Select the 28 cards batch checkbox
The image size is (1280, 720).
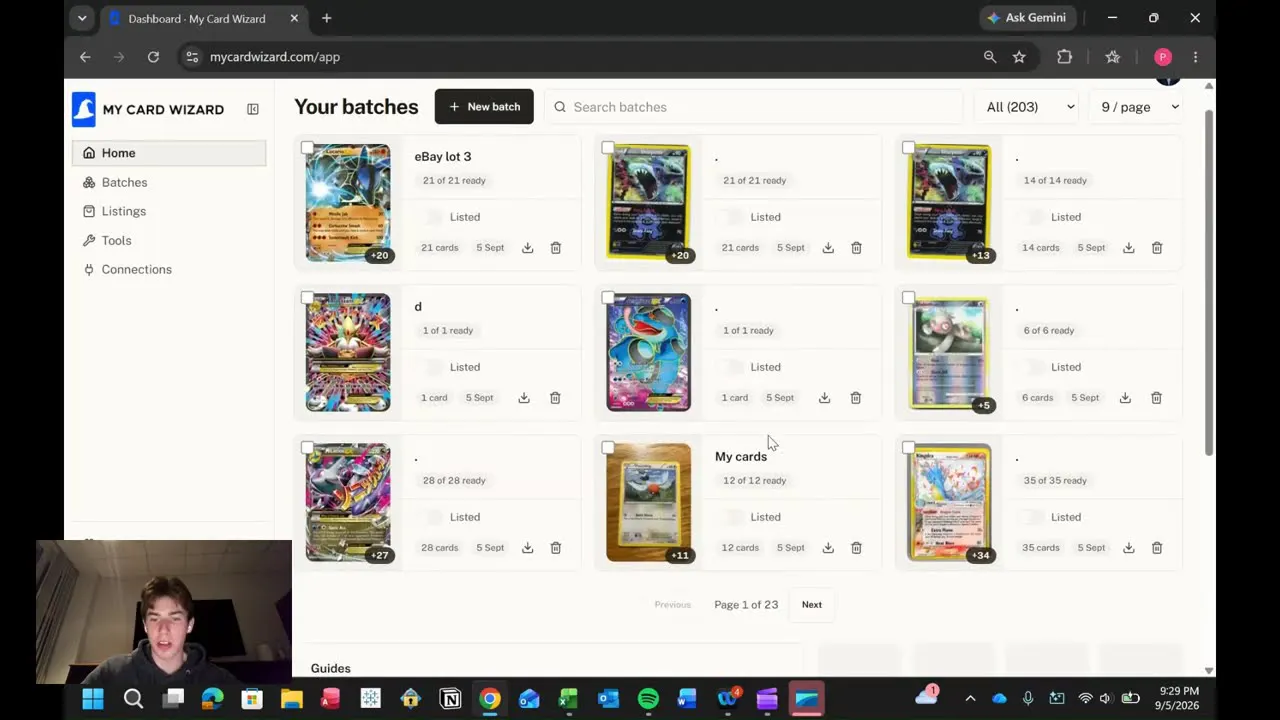(x=307, y=448)
